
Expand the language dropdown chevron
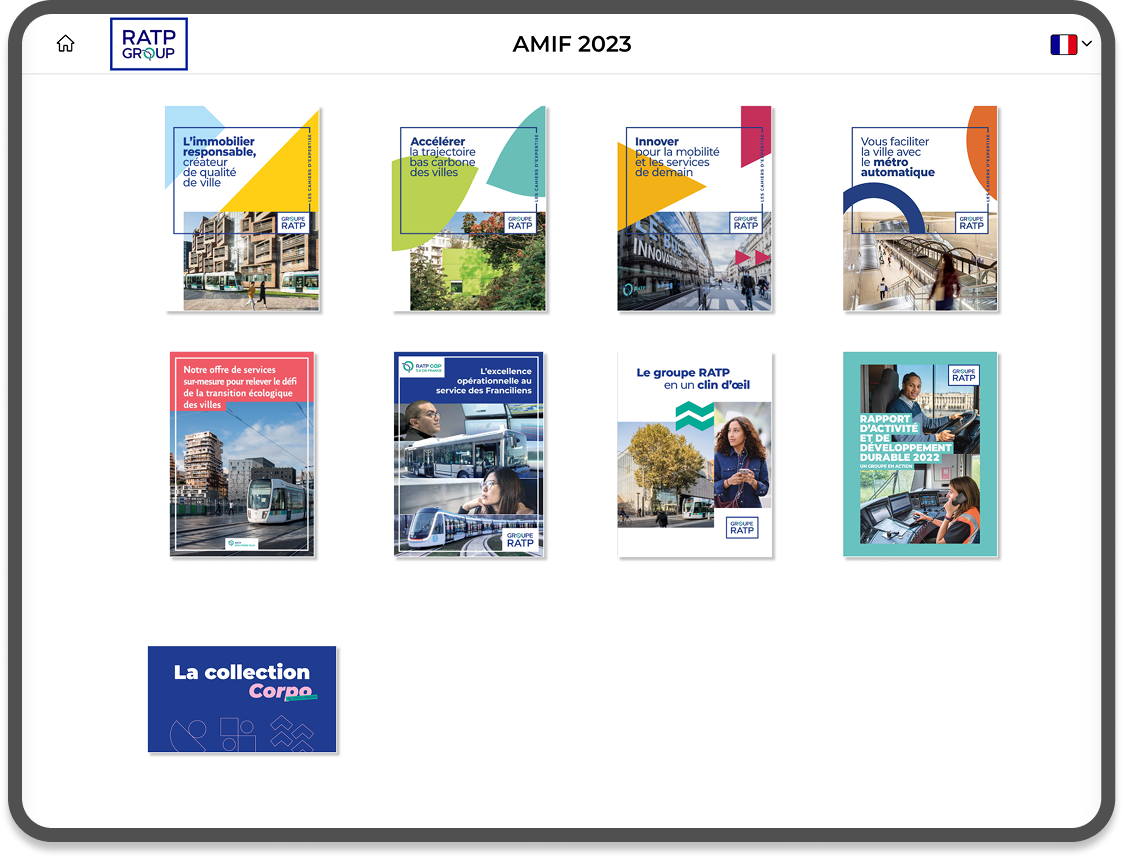1087,44
